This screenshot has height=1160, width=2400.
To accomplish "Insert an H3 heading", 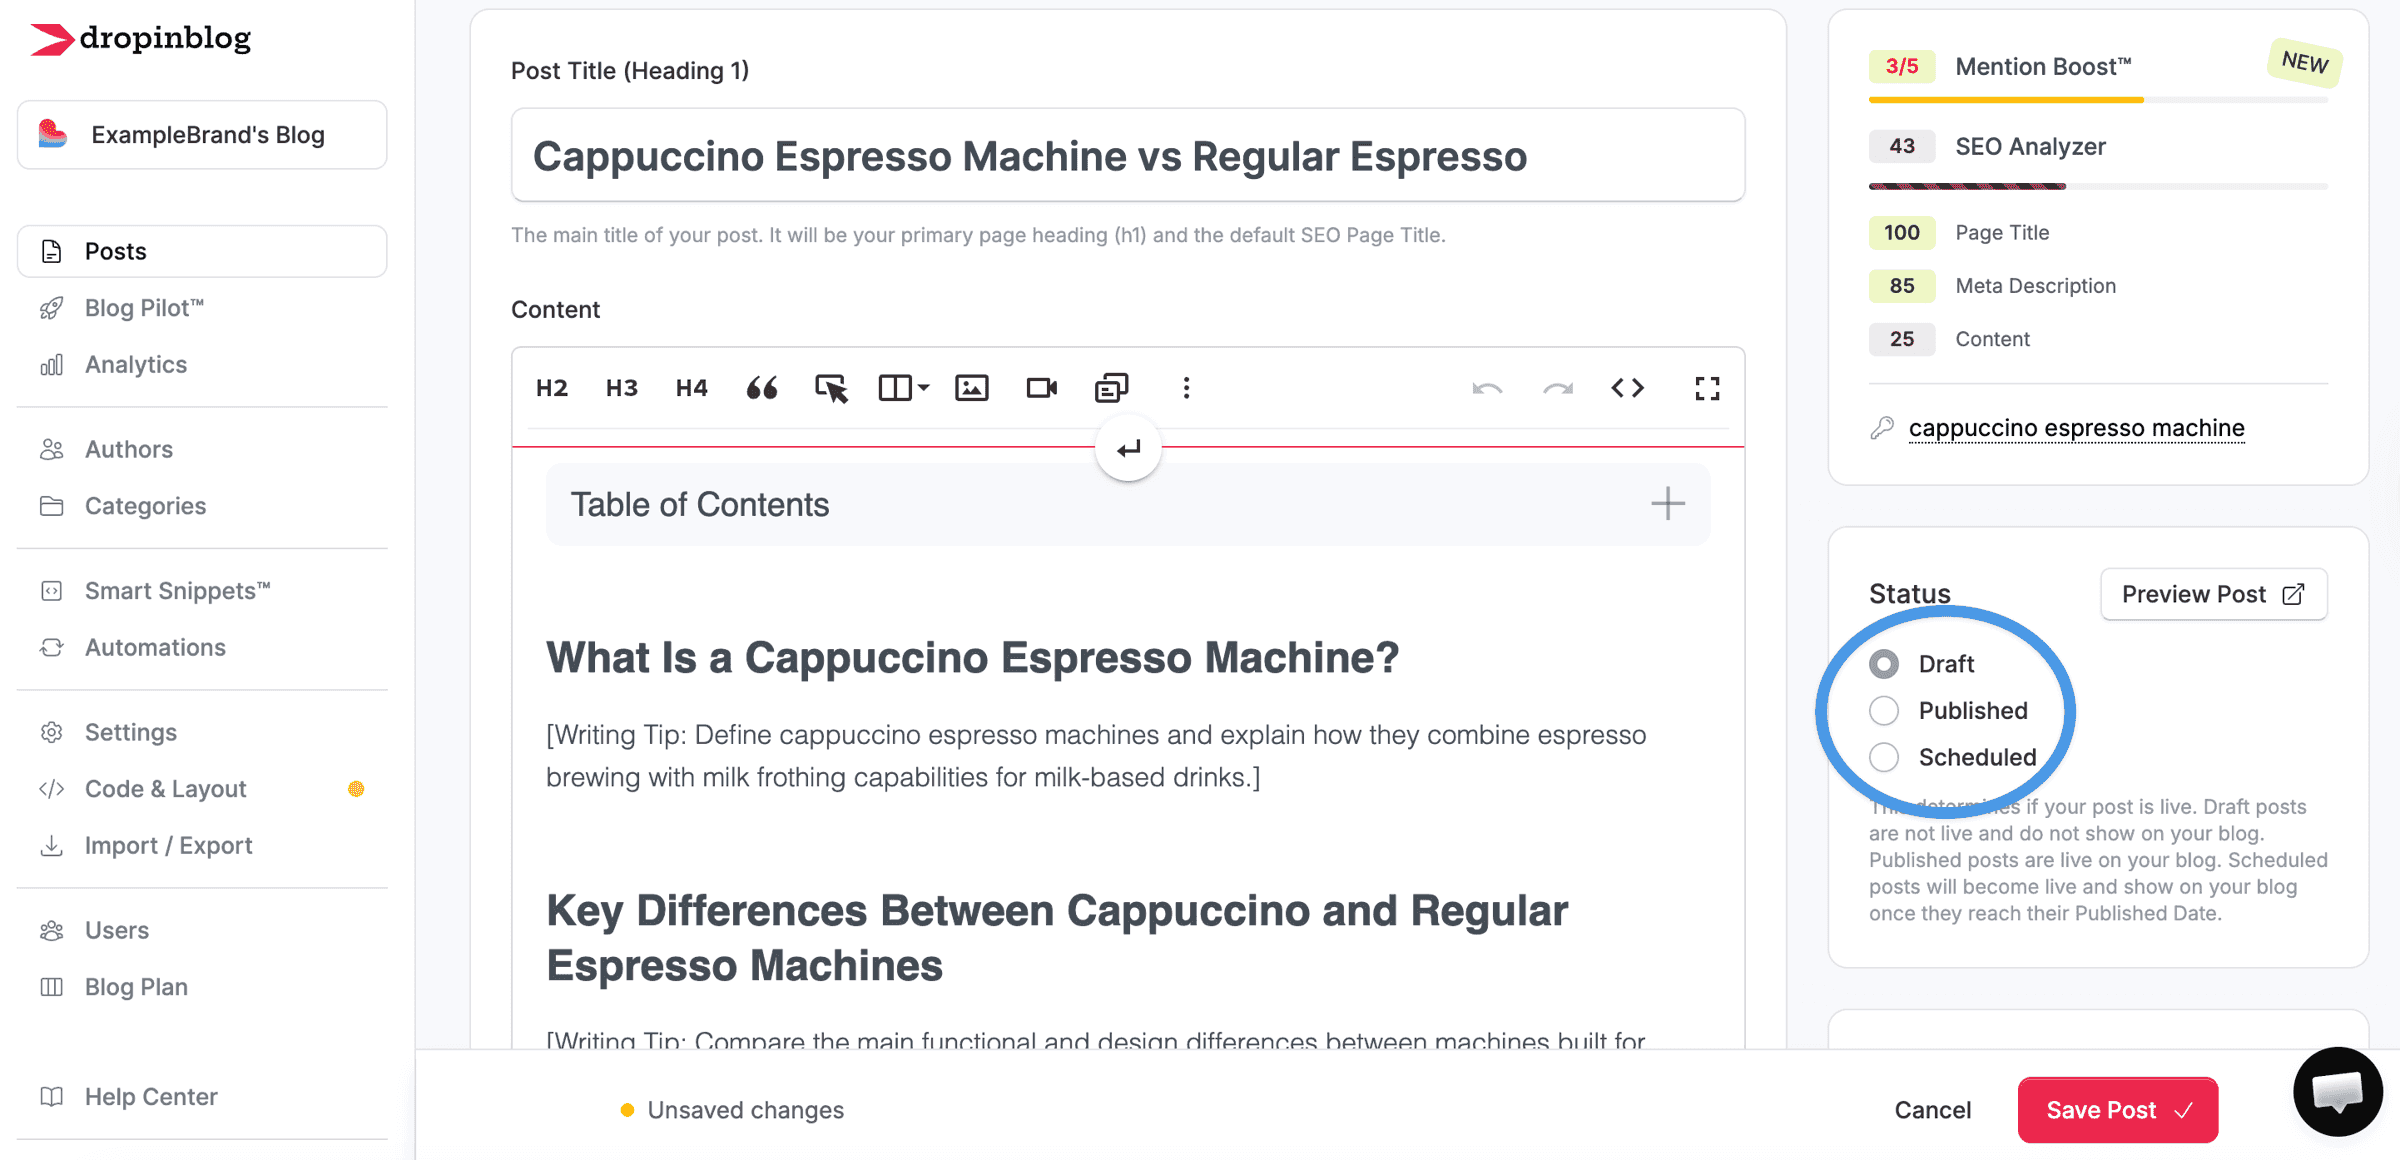I will pyautogui.click(x=621, y=388).
